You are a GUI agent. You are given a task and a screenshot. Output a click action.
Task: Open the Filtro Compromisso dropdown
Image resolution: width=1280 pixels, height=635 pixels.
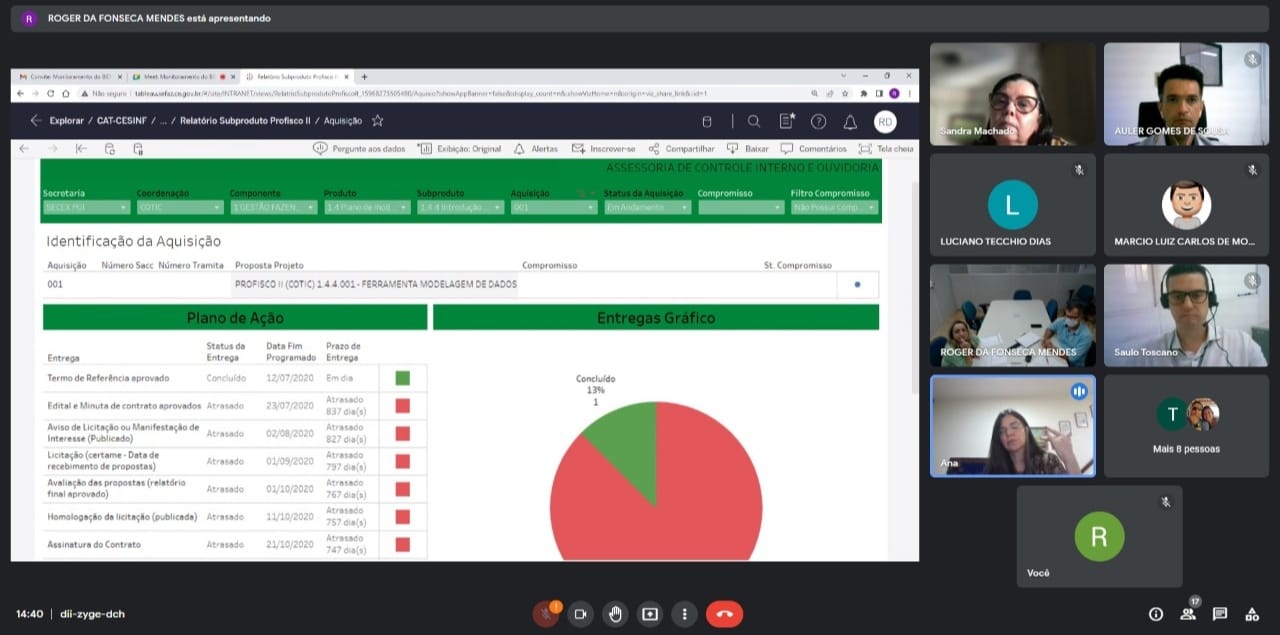(834, 208)
